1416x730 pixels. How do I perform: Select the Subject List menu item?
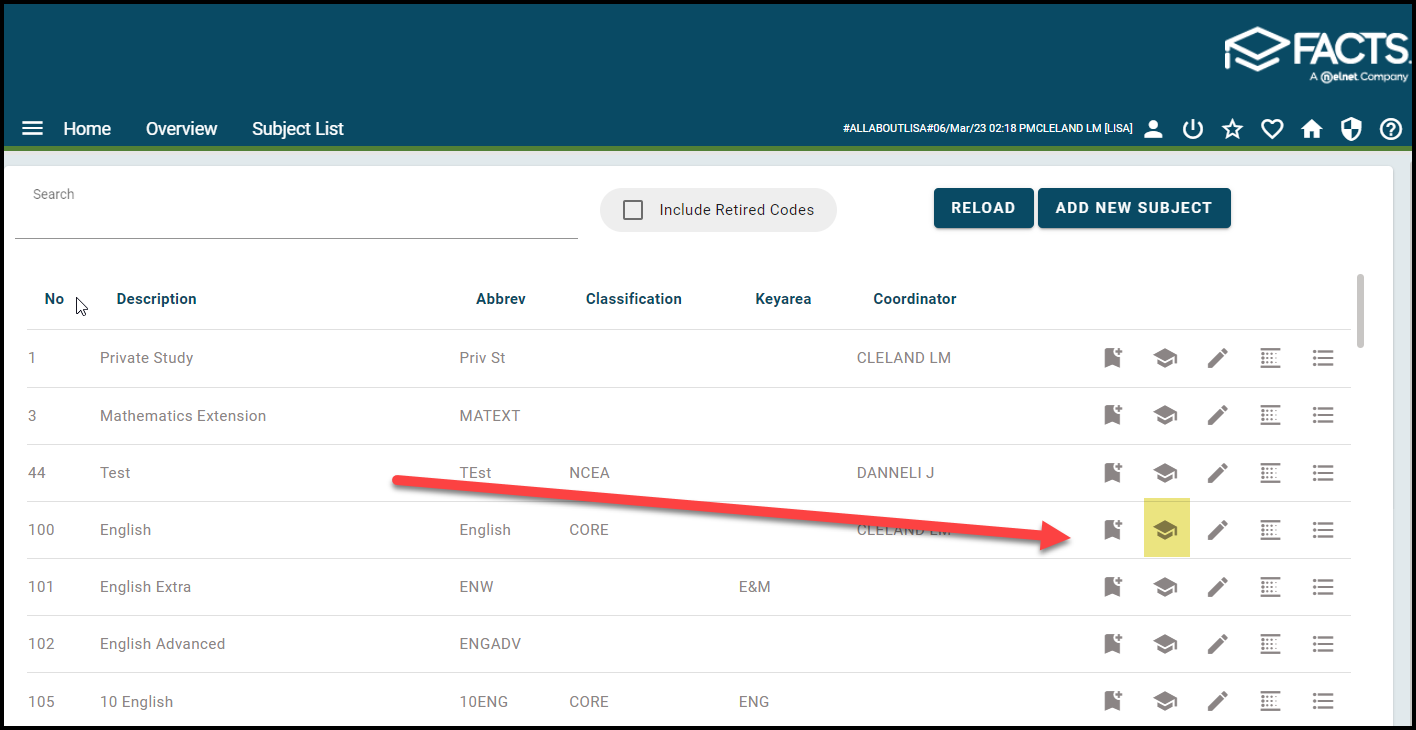coord(297,129)
